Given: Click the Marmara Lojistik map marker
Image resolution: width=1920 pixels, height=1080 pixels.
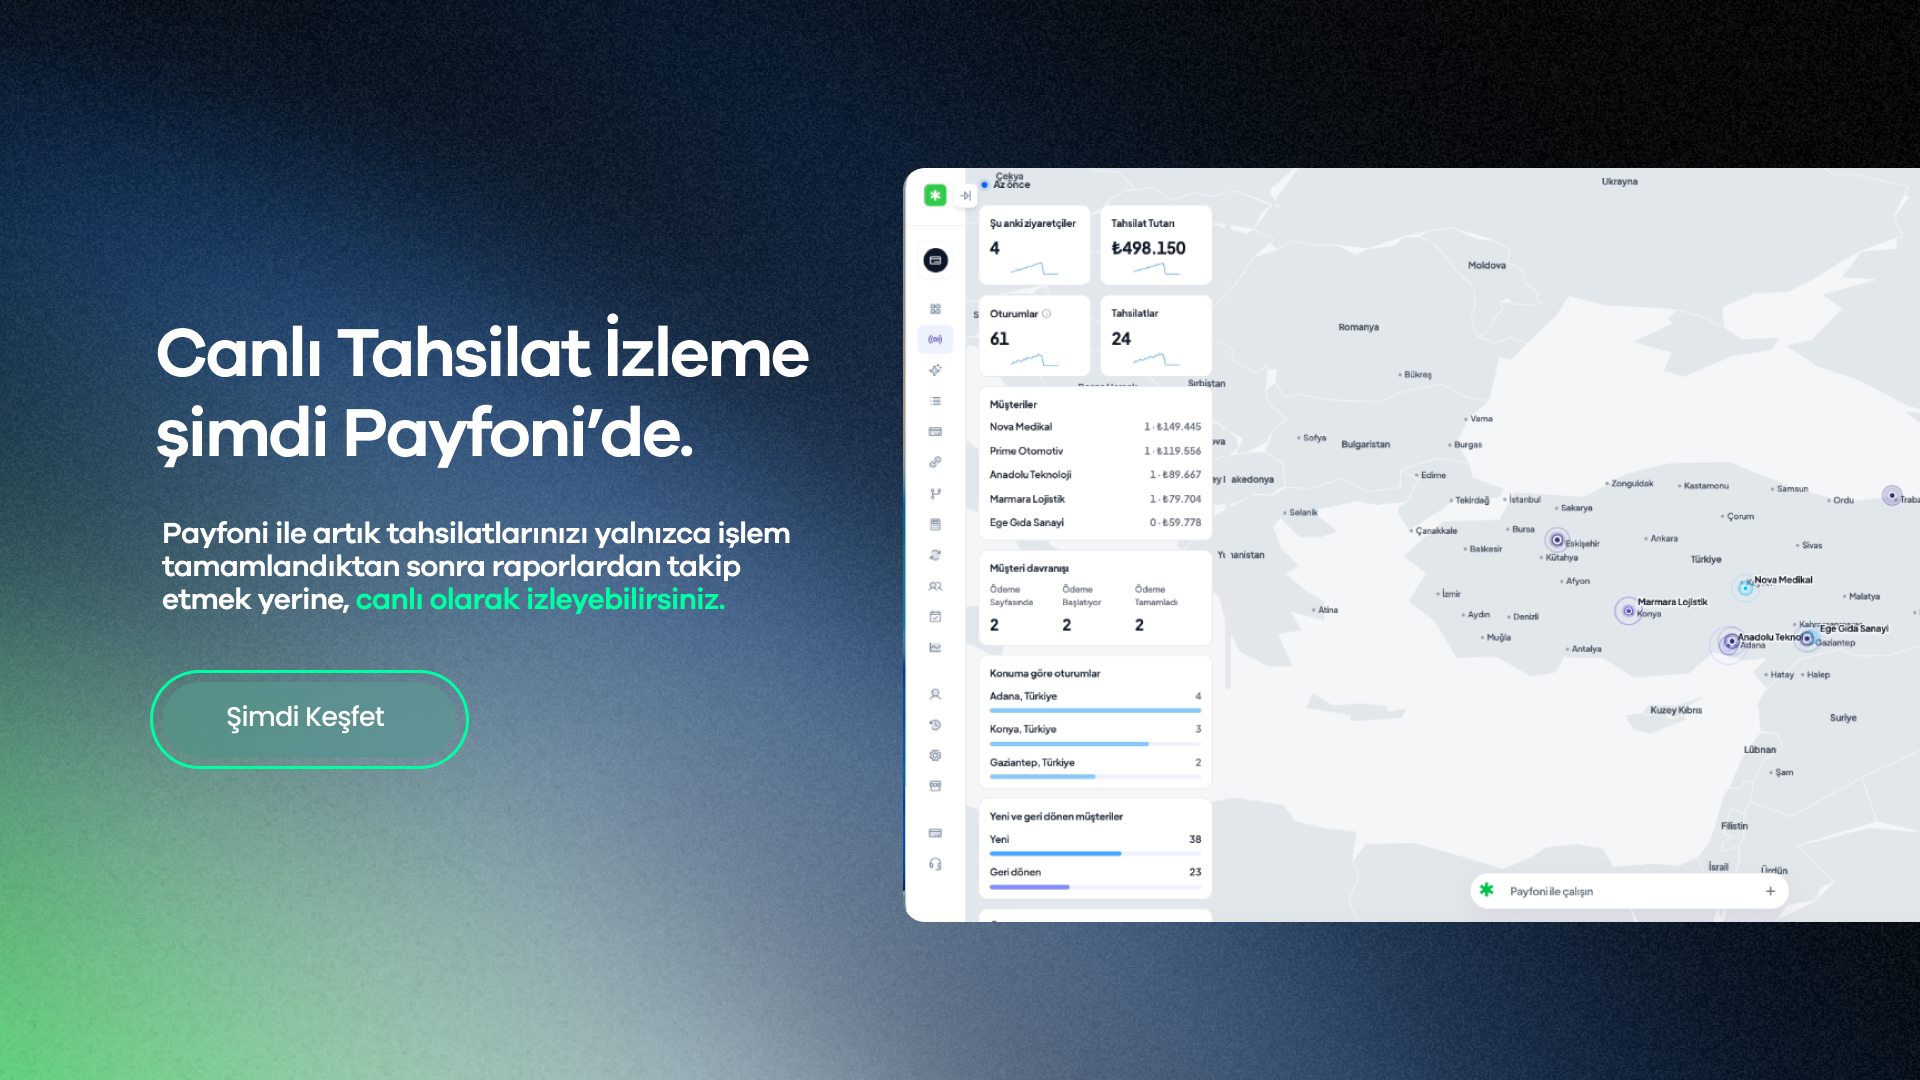Looking at the screenshot, I should 1628,610.
